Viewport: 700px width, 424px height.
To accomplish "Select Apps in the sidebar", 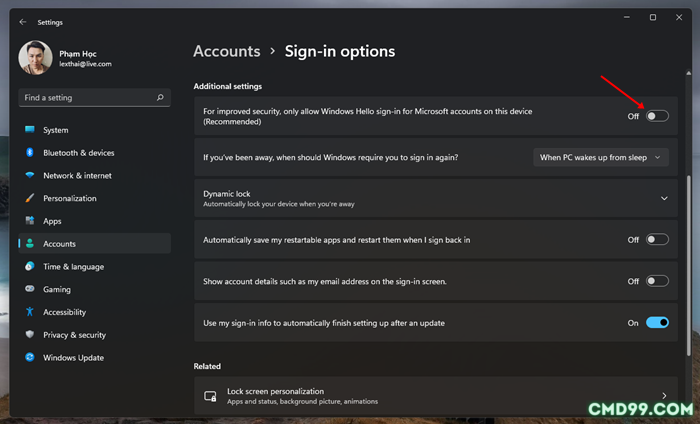I will tap(94, 221).
